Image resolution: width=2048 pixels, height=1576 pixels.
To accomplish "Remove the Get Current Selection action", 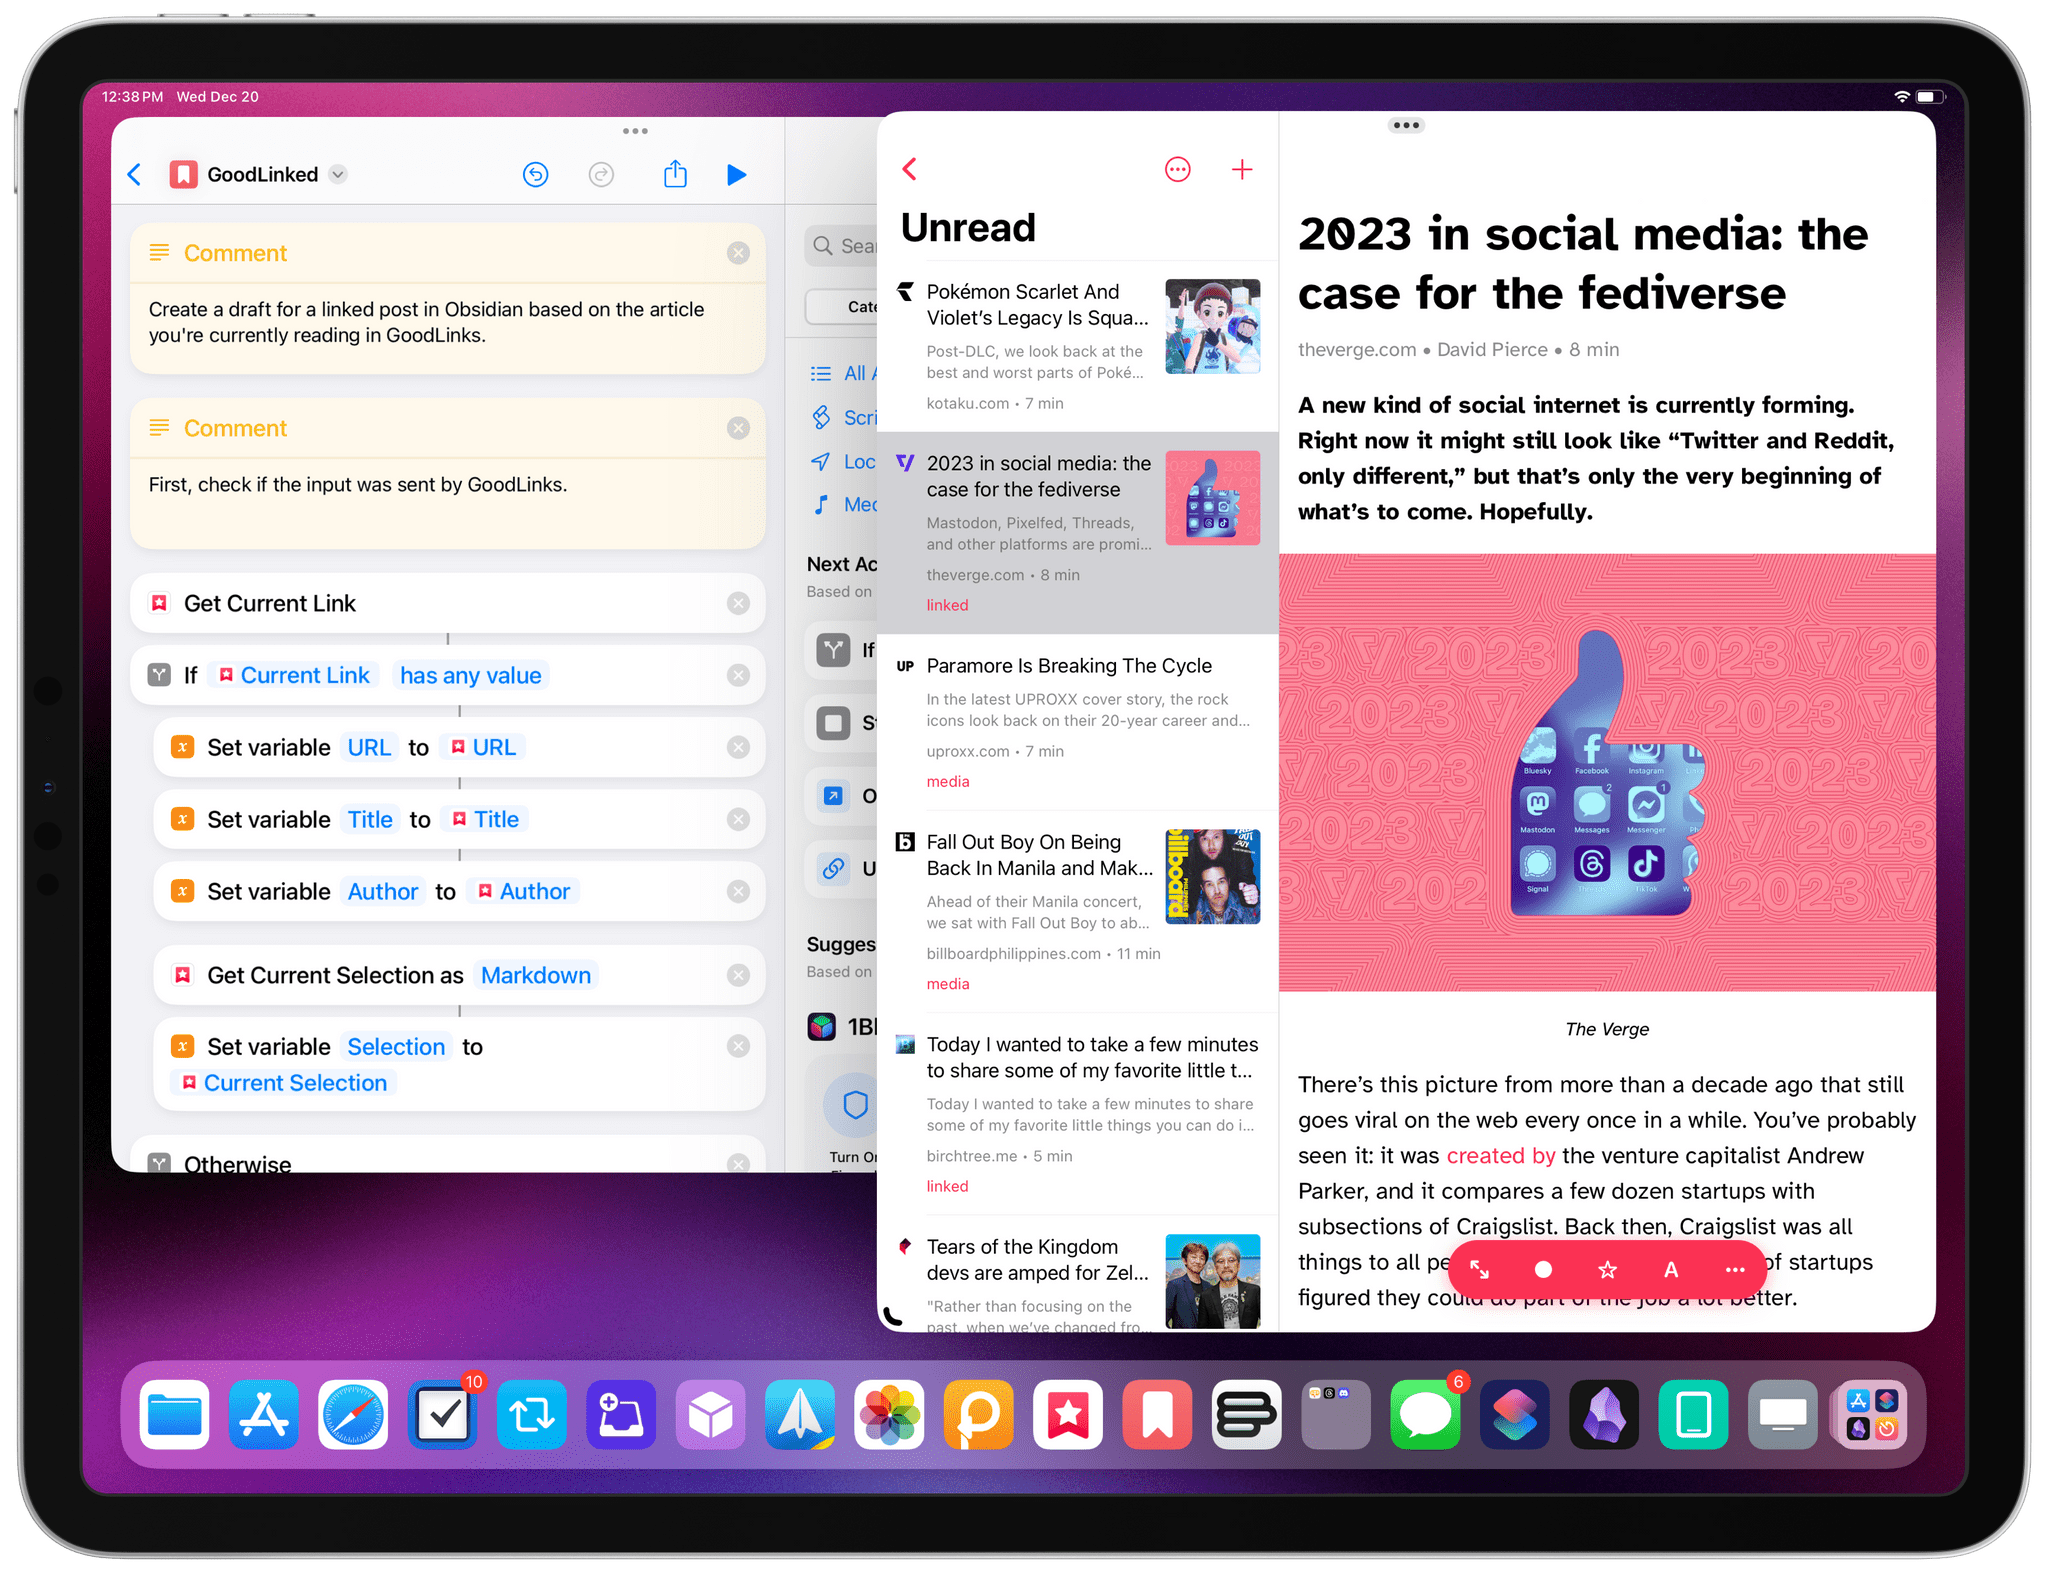I will [x=738, y=975].
